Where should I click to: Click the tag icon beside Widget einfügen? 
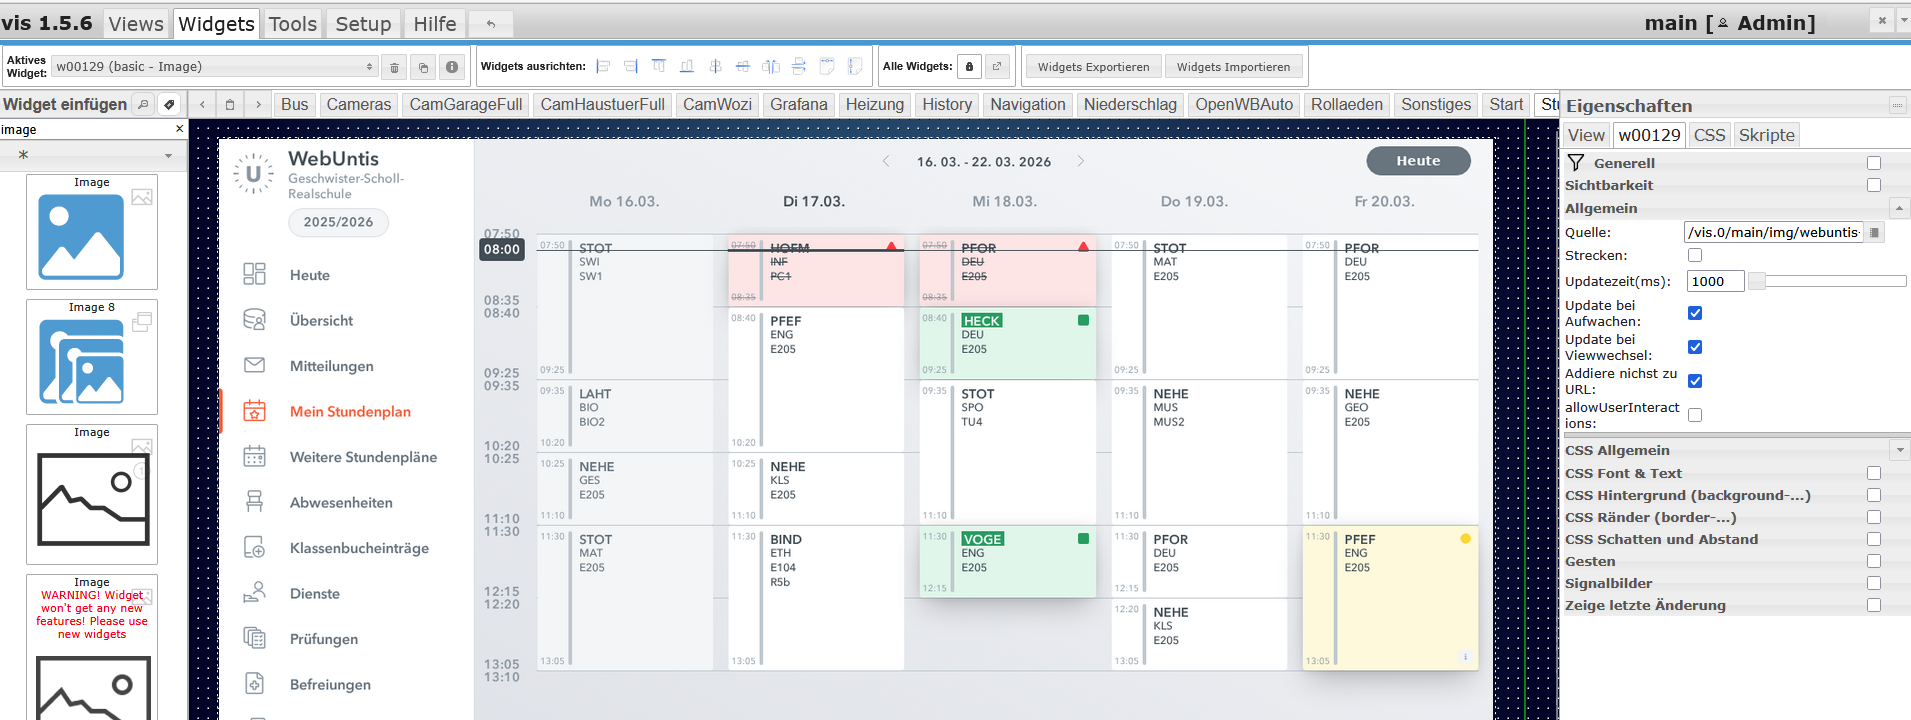(x=169, y=104)
